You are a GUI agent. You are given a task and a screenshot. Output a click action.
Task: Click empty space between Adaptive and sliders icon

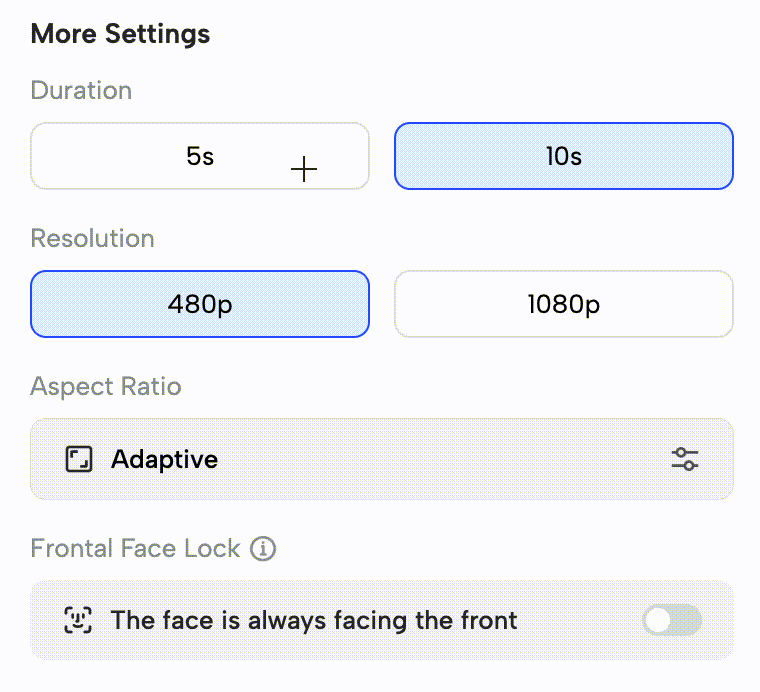coord(440,459)
